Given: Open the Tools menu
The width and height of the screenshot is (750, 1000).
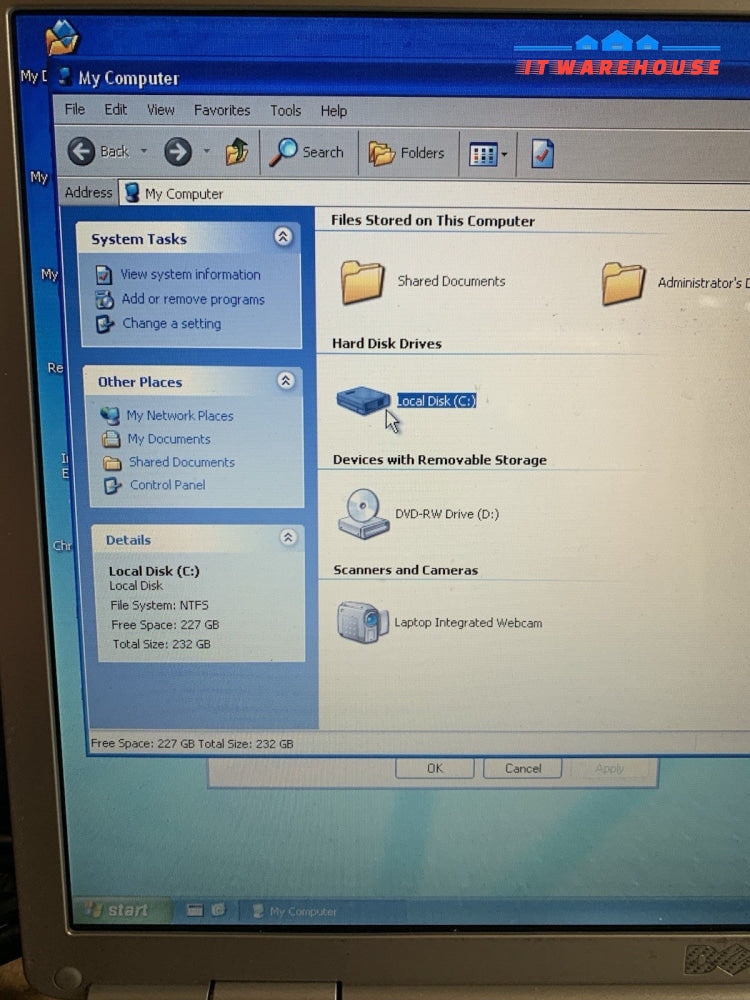Looking at the screenshot, I should [x=285, y=110].
